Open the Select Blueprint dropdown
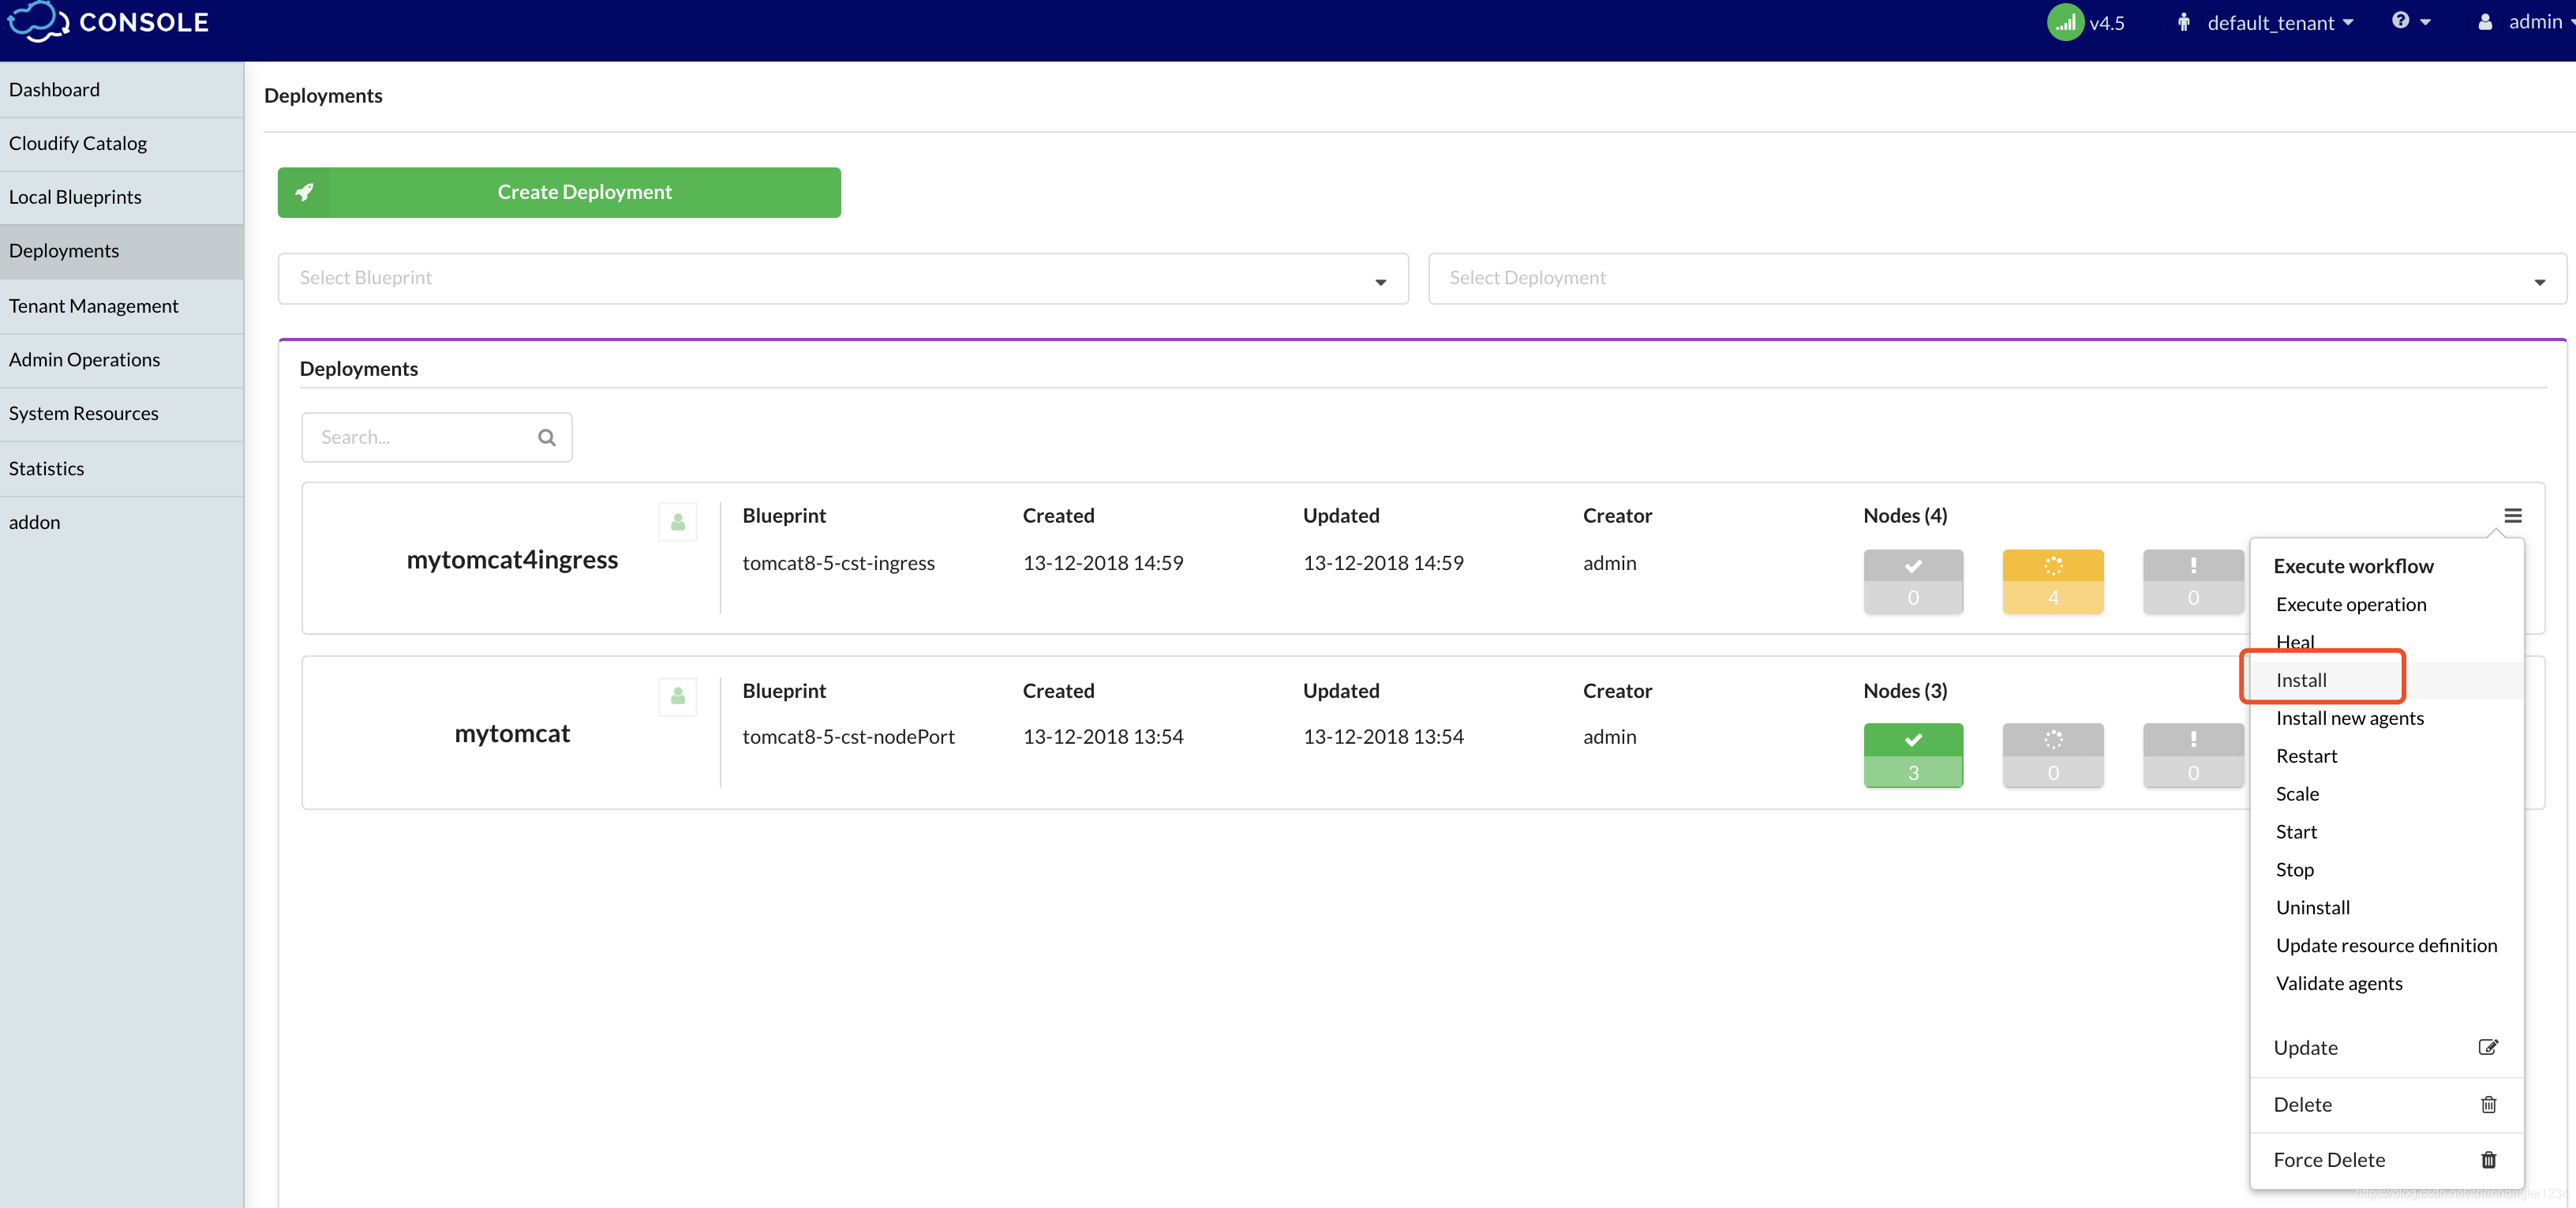The image size is (2576, 1208). tap(843, 278)
